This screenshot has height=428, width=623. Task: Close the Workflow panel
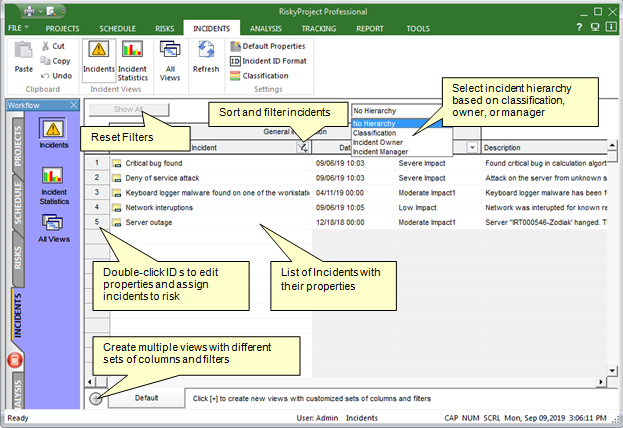pos(74,105)
